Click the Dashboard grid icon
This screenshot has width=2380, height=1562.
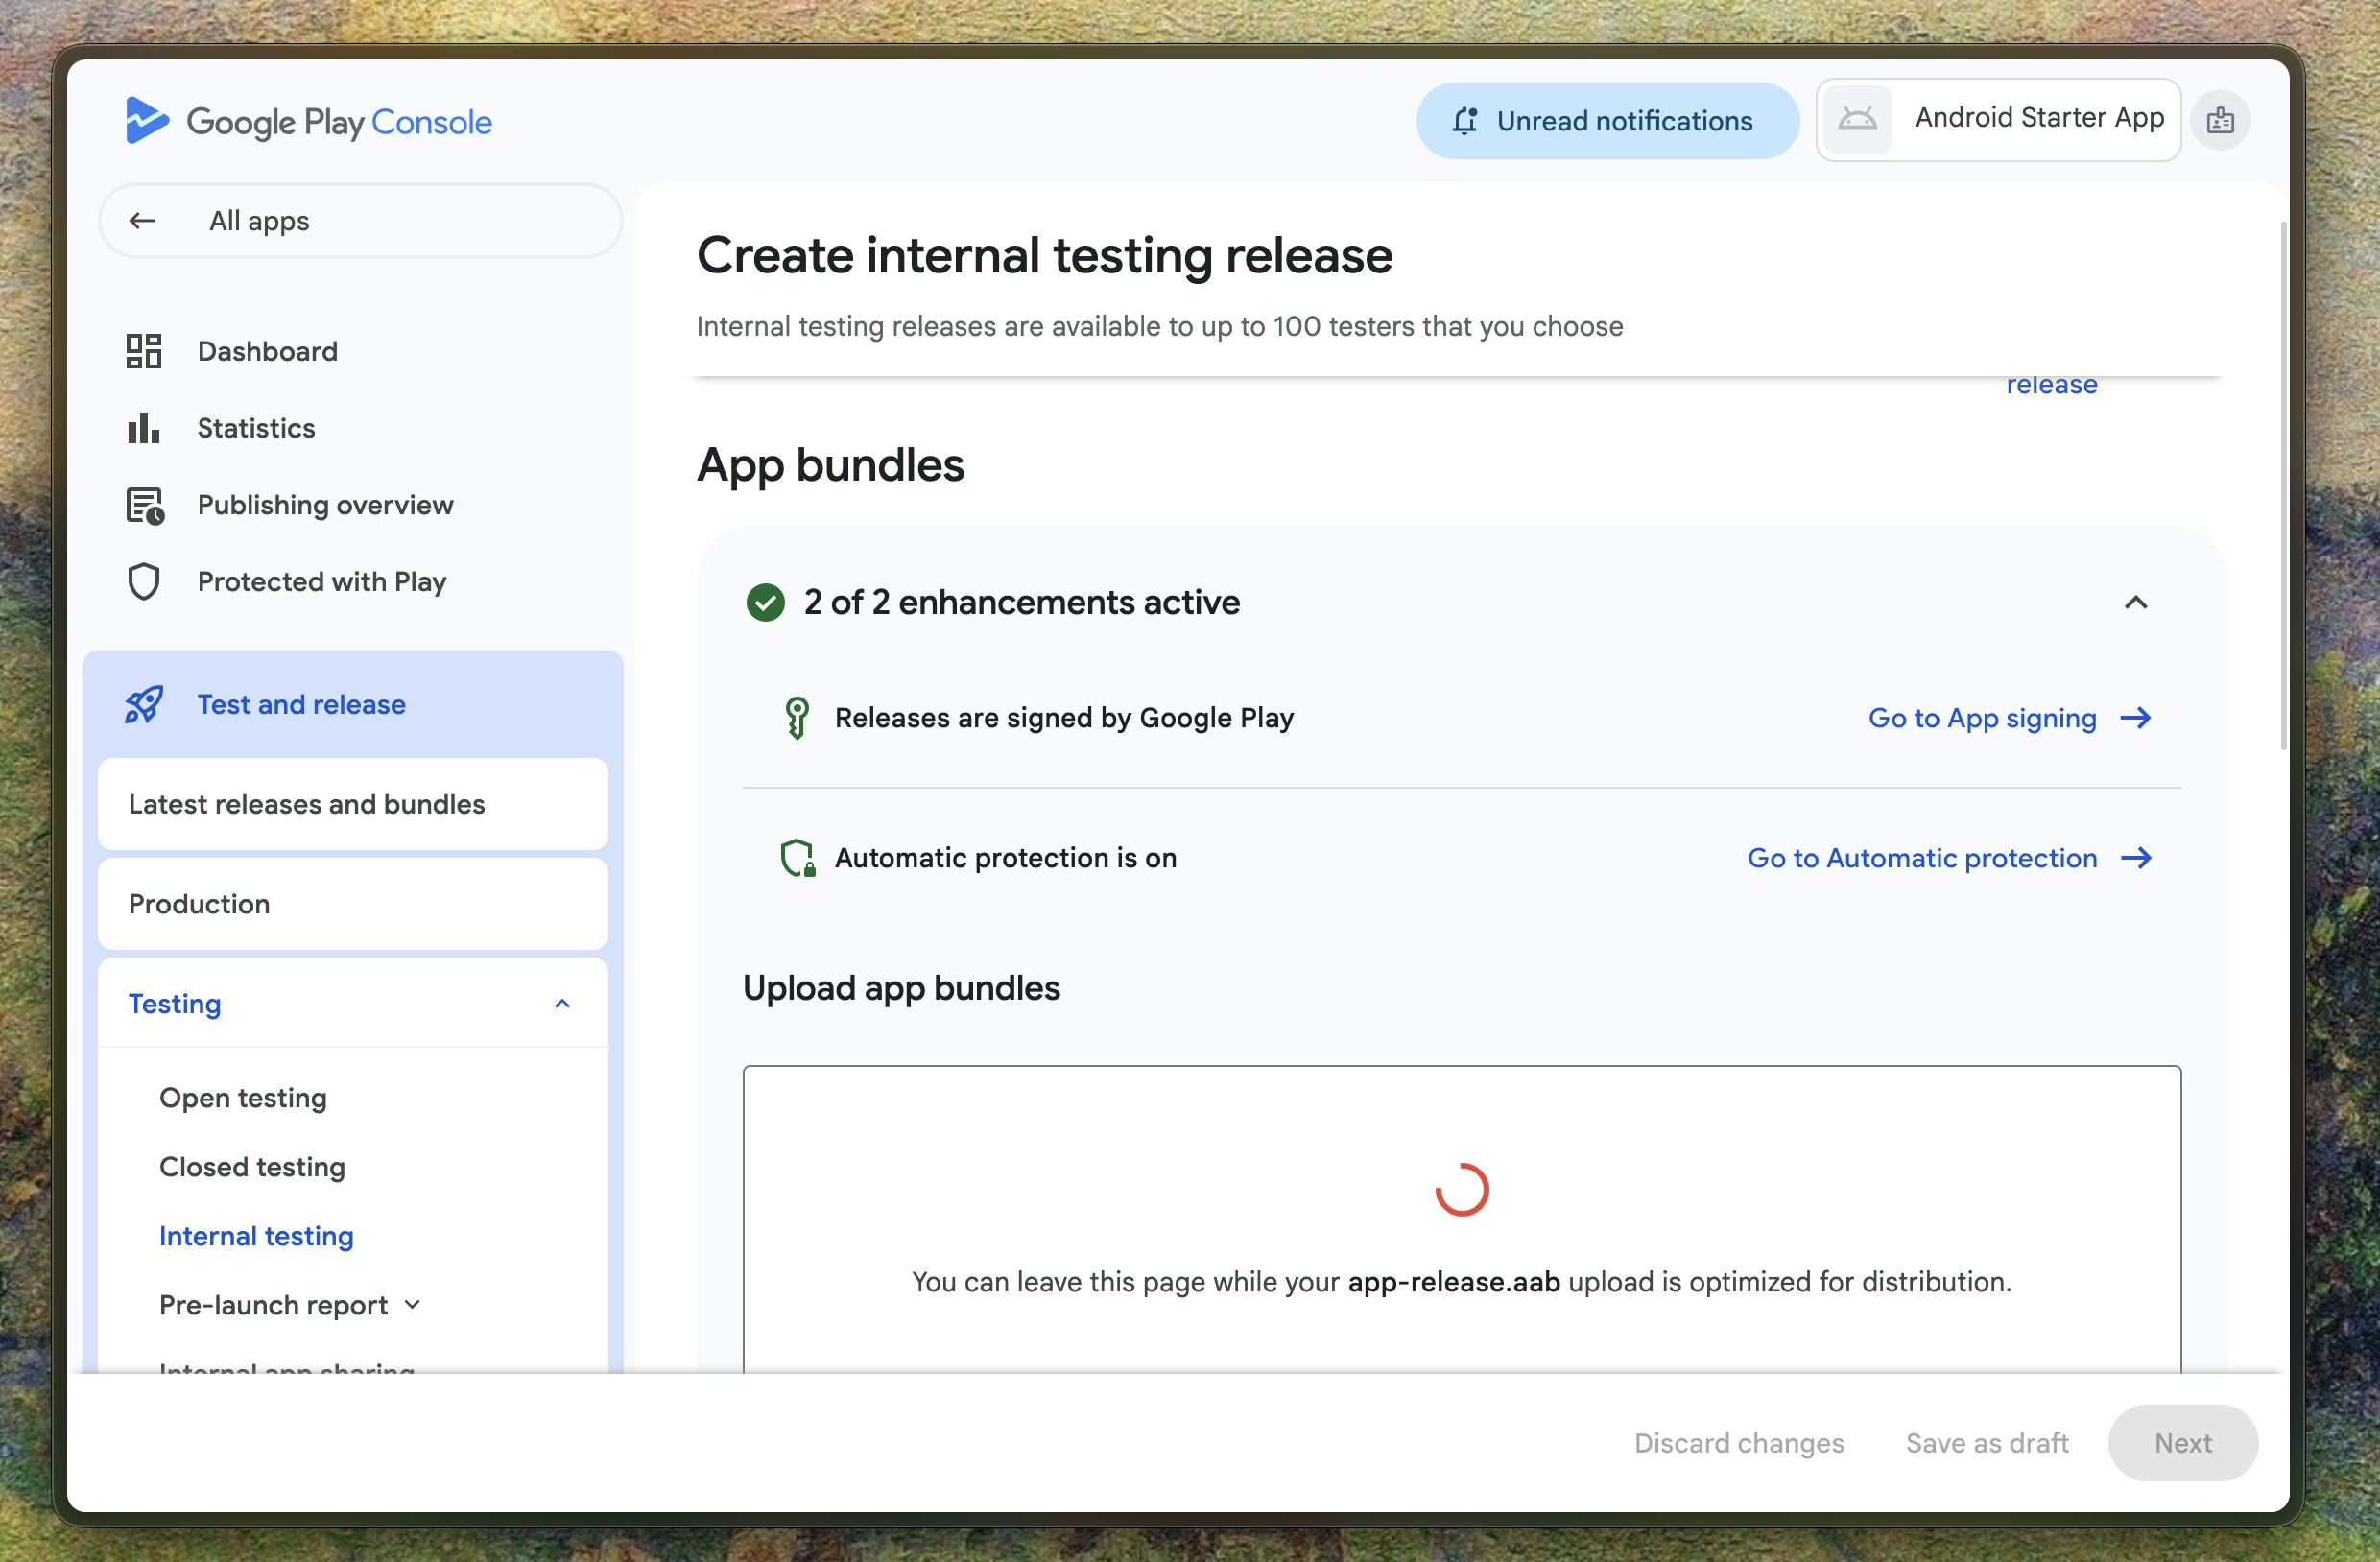144,351
